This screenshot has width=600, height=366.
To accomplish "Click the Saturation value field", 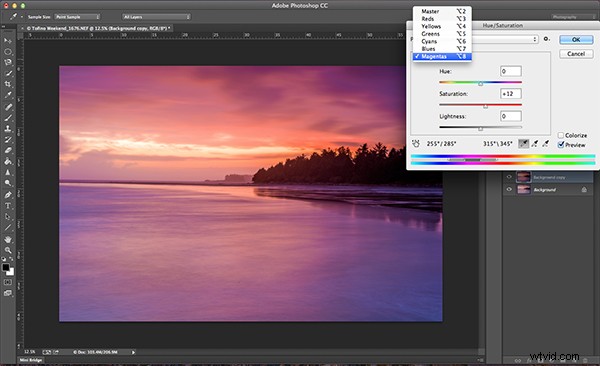I will pyautogui.click(x=511, y=93).
